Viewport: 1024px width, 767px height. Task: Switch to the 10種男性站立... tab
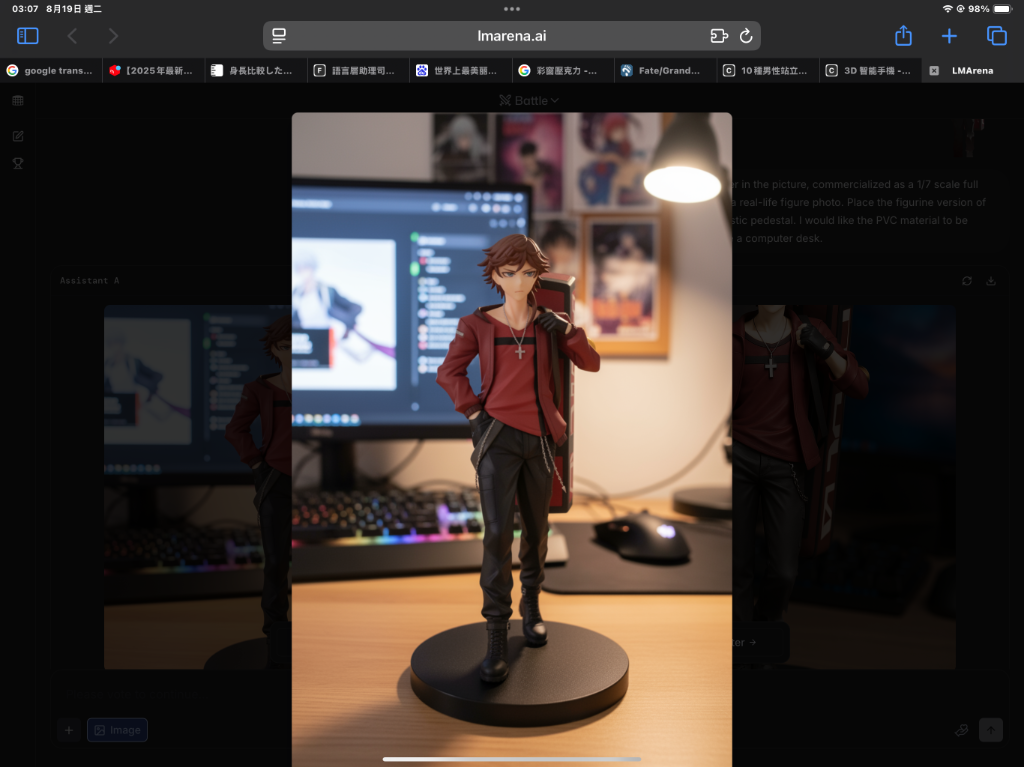[769, 71]
